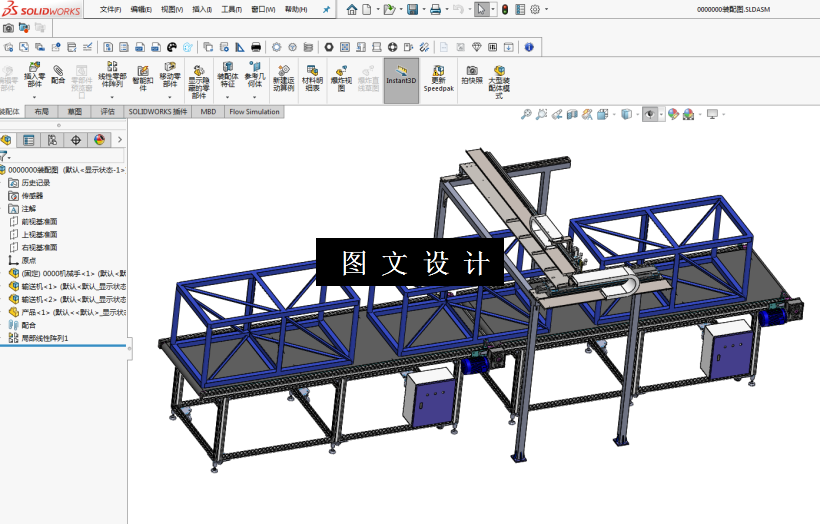Viewport: 820px width, 524px height.
Task: Open the 编辑(E) menu
Action: (x=141, y=9)
